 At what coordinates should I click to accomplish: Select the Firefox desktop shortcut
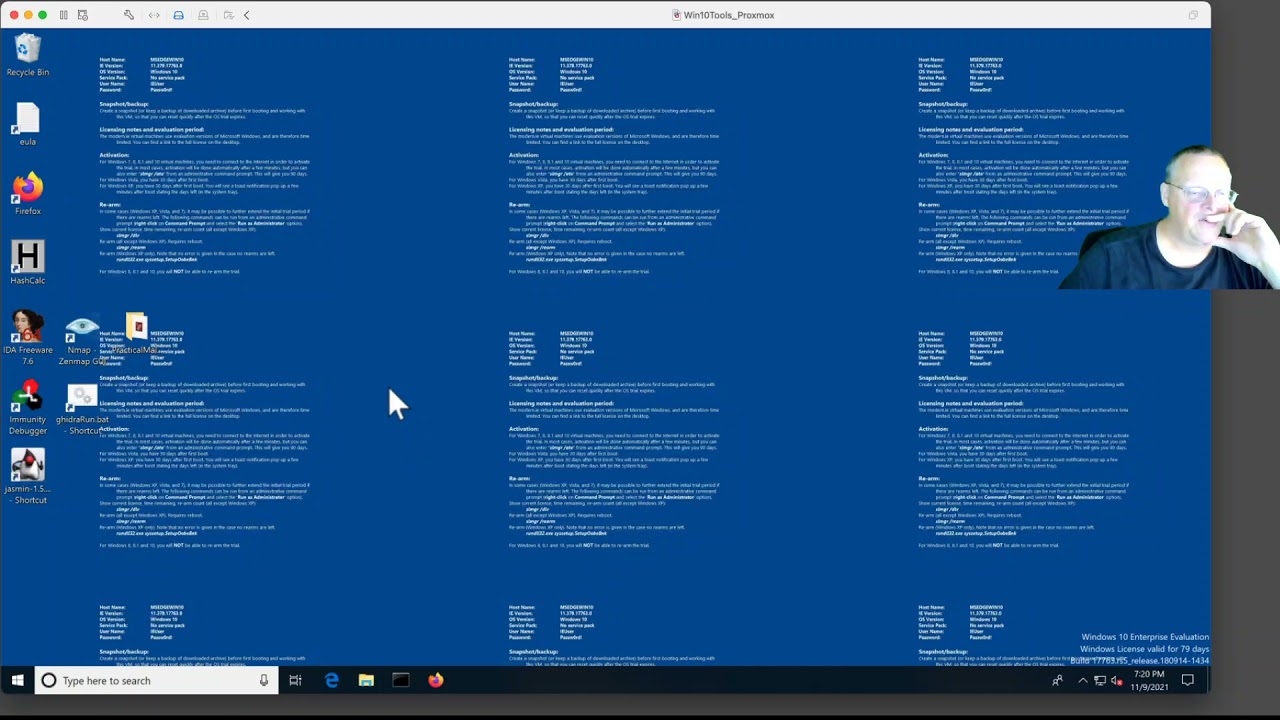[x=28, y=194]
